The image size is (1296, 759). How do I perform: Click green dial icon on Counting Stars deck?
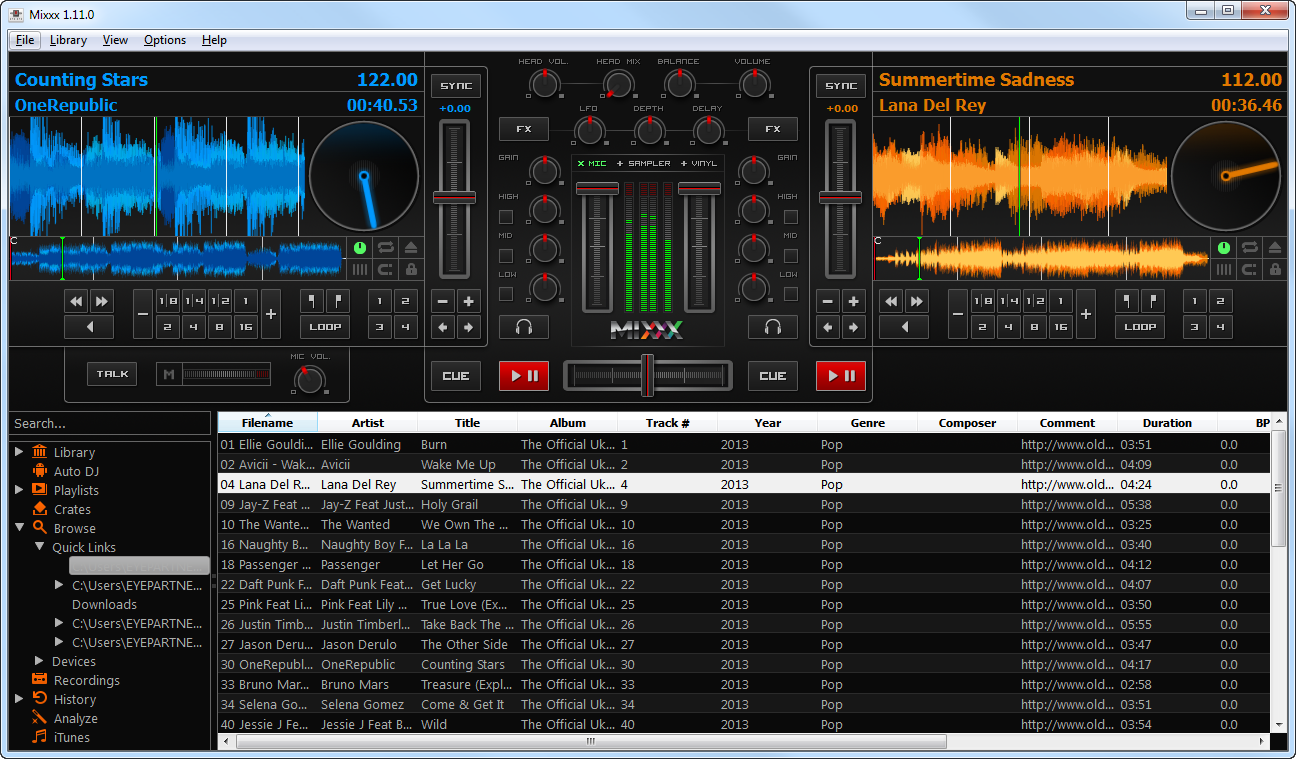360,247
